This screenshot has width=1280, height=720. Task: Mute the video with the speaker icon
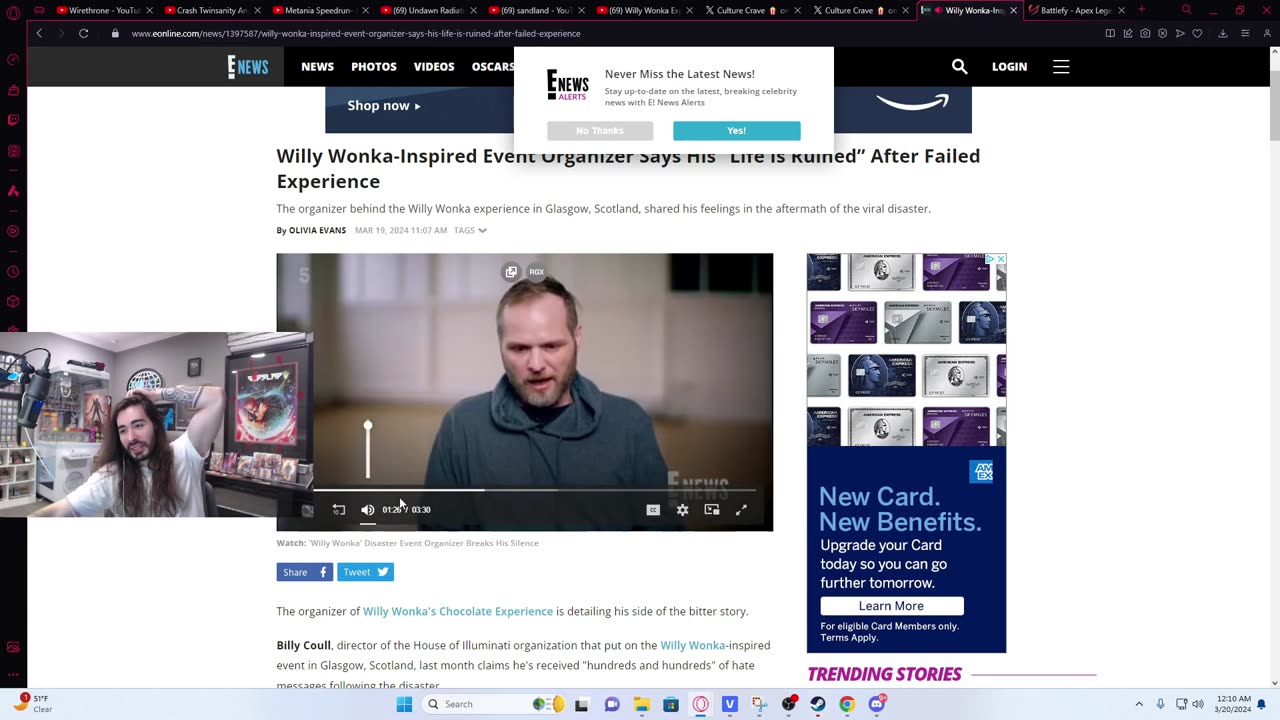coord(367,510)
